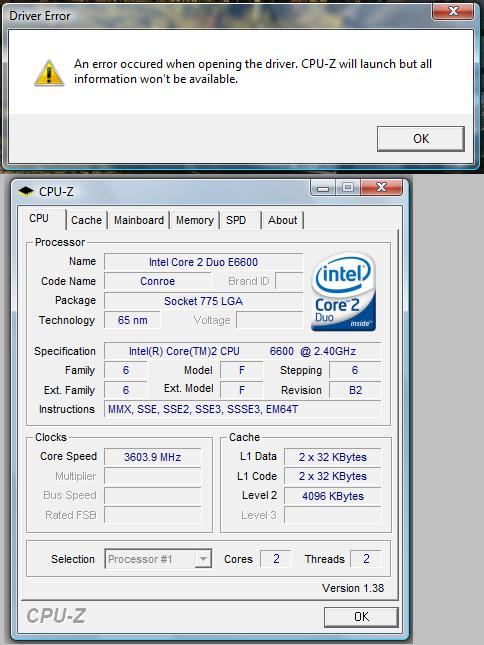This screenshot has width=484, height=645.
Task: Click the Ext. Model value 'F'
Action: pos(241,390)
